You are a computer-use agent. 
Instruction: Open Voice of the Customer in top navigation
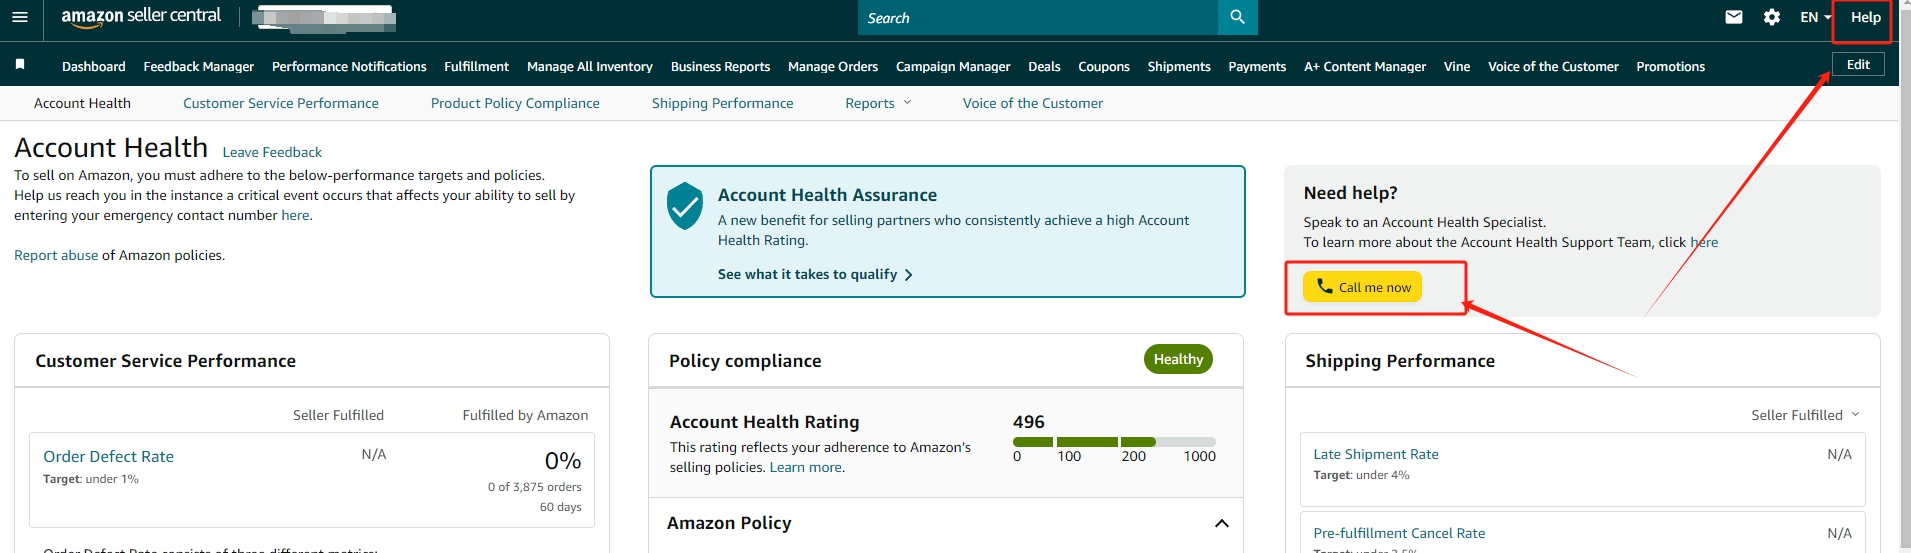[1553, 67]
